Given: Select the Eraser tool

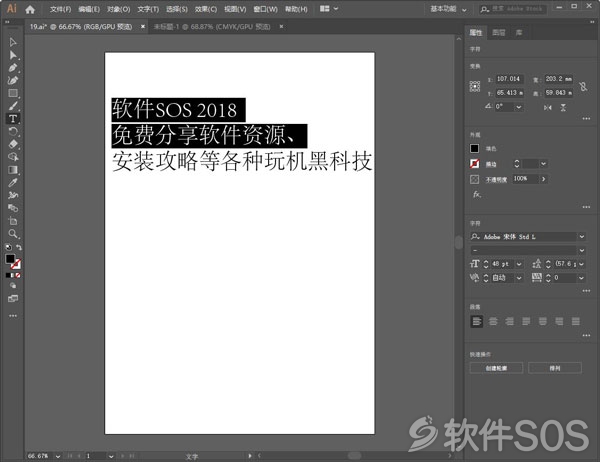Looking at the screenshot, I should pos(13,144).
